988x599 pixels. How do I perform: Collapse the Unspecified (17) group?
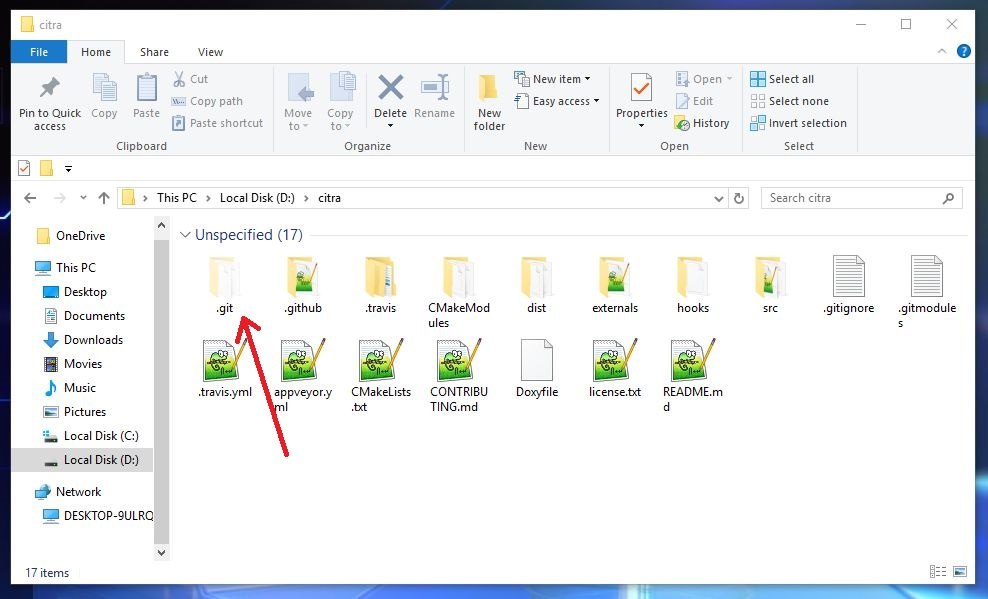pyautogui.click(x=185, y=234)
